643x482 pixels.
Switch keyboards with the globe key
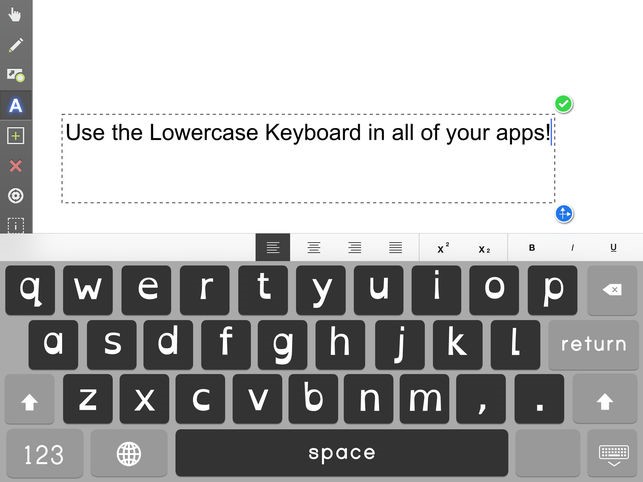129,454
